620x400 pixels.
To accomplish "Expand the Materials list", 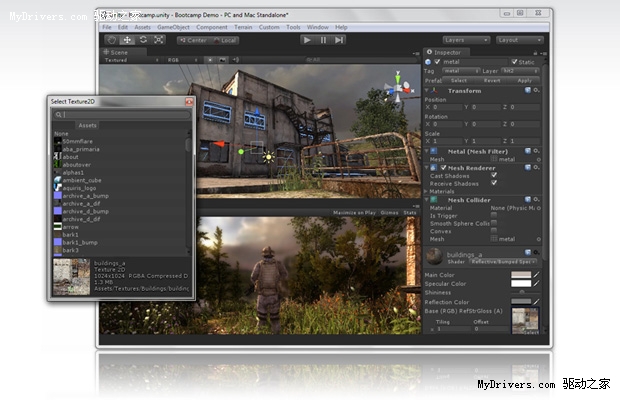I will pyautogui.click(x=426, y=192).
